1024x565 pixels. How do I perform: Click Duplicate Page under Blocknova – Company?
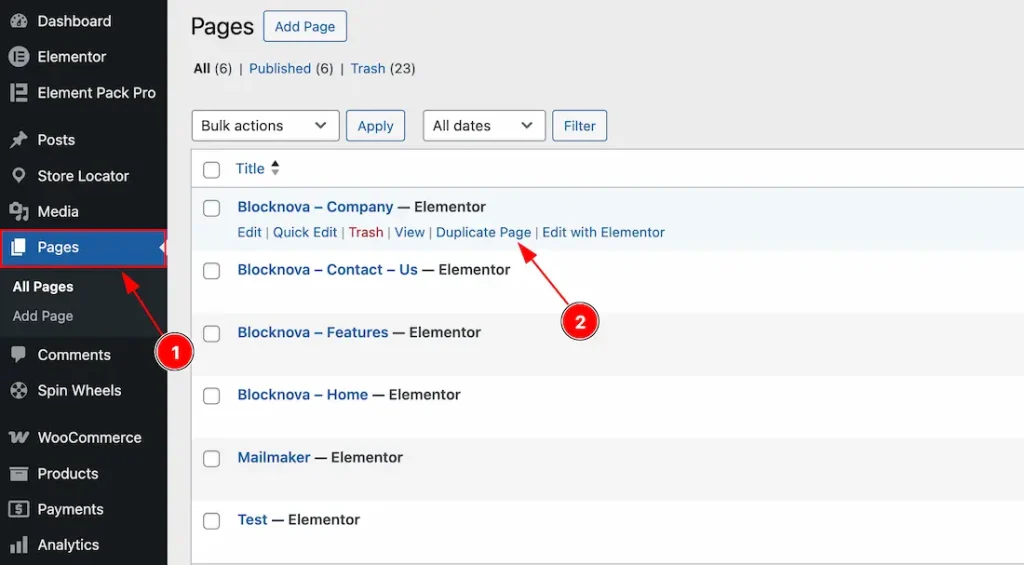coord(483,232)
